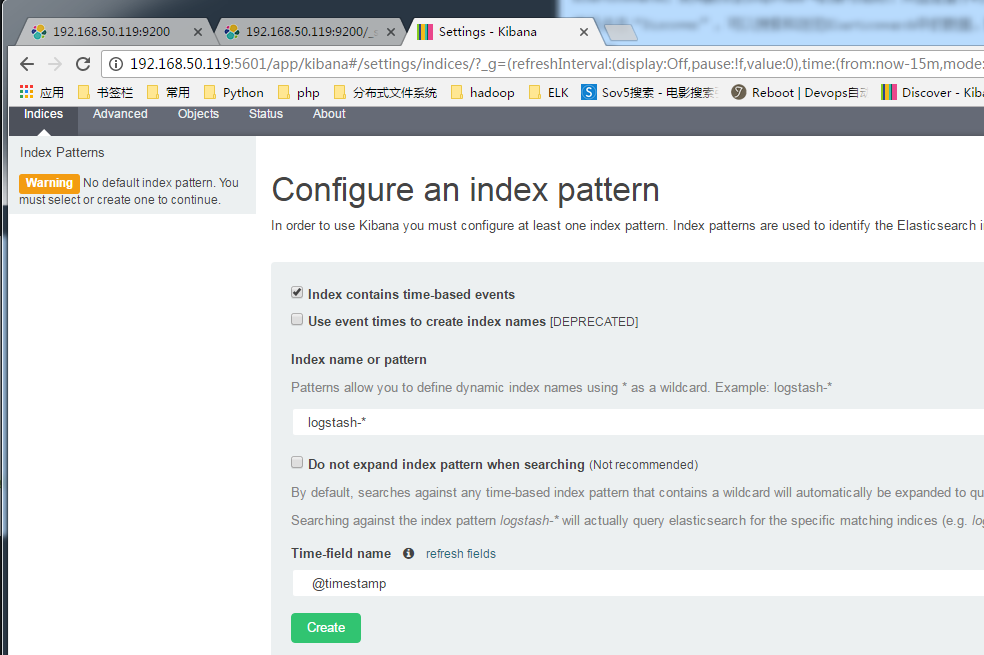Image resolution: width=984 pixels, height=655 pixels.
Task: Click the Configure an index pattern heading
Action: (466, 189)
